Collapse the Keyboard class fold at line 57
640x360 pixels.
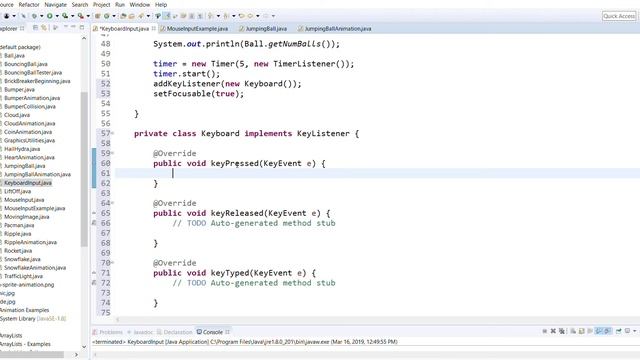(x=113, y=133)
